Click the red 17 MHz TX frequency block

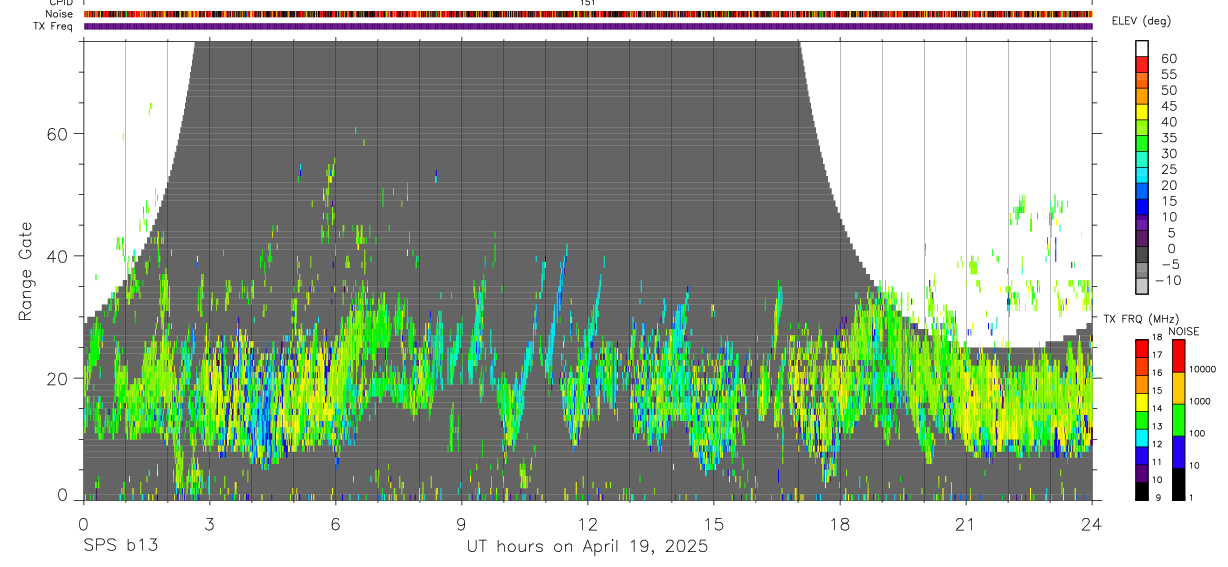(1142, 348)
